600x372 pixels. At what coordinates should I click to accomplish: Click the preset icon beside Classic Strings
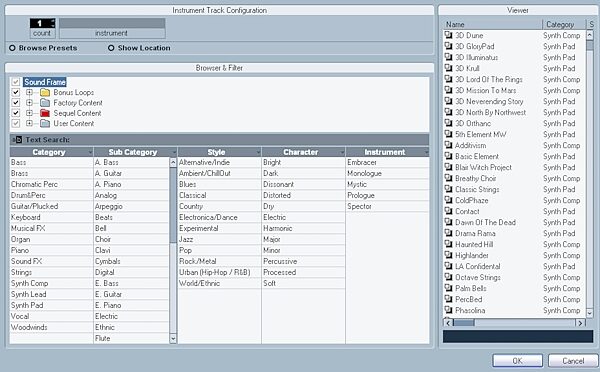coord(448,189)
